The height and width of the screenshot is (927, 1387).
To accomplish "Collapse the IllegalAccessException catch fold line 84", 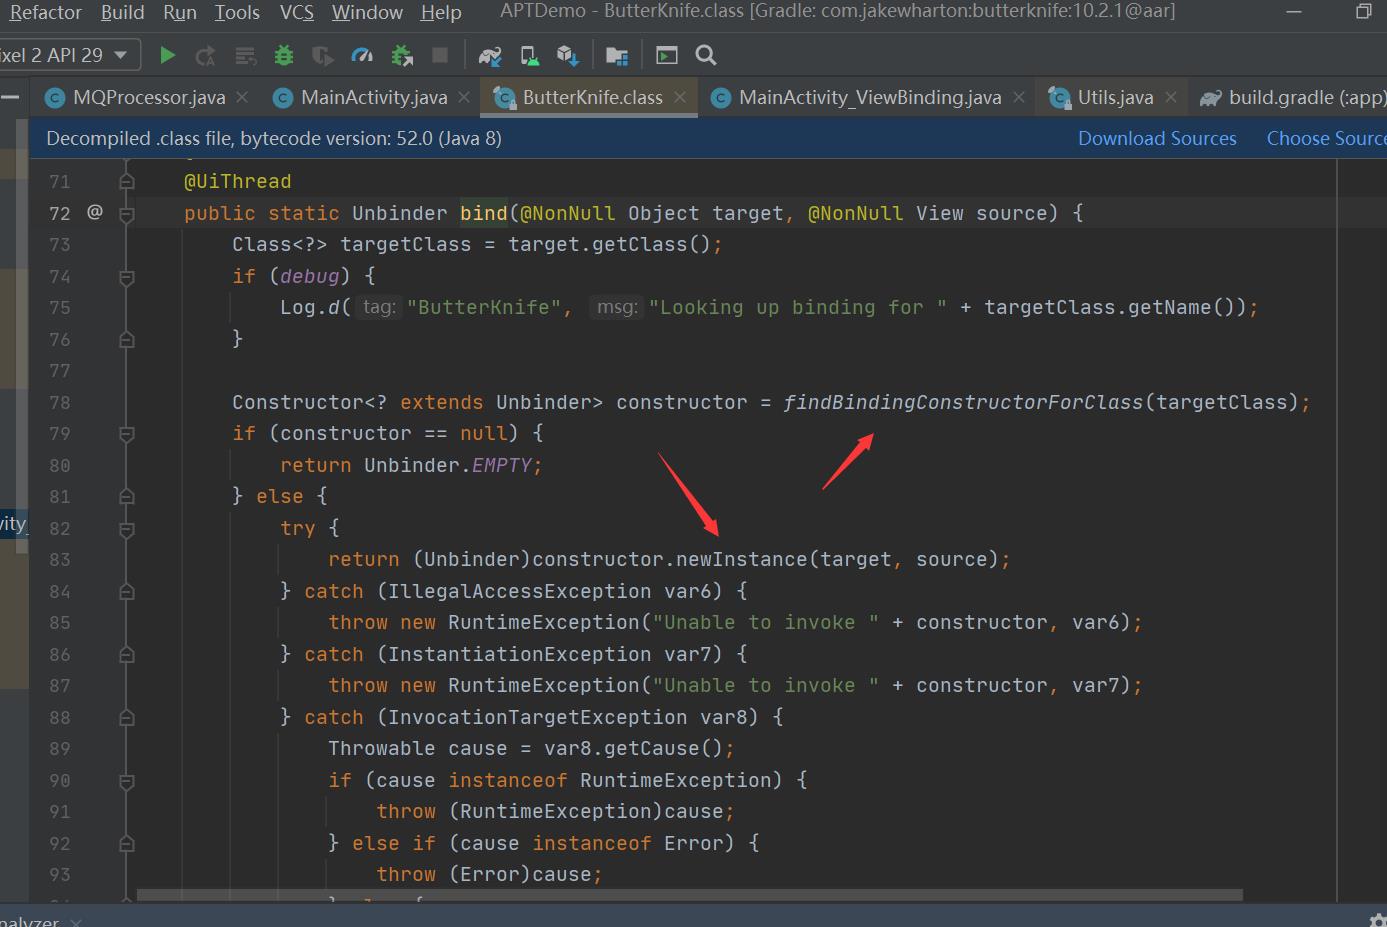I will [127, 592].
